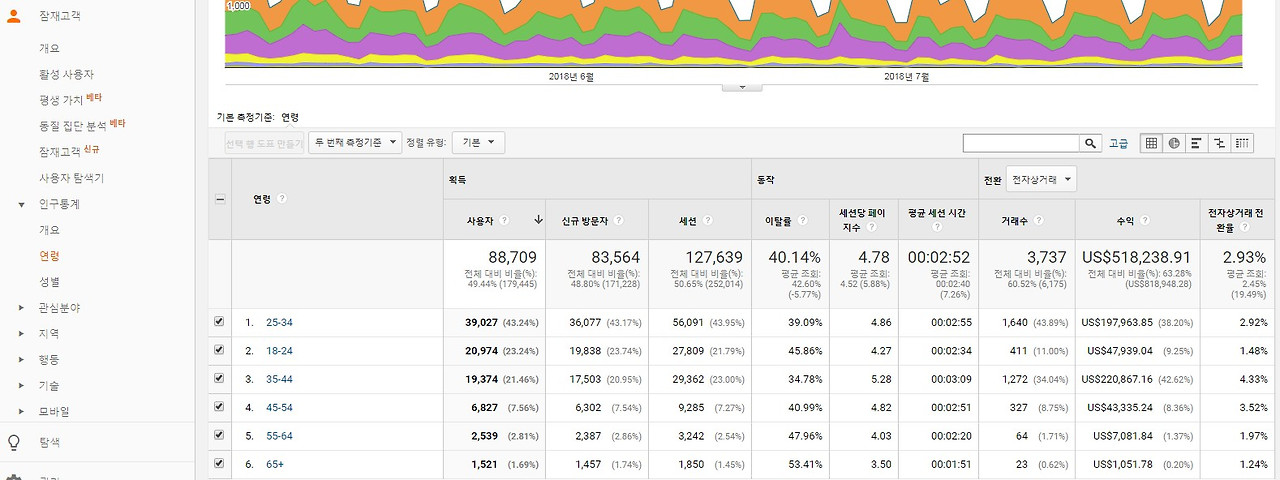1280x480 pixels.
Task: Click the 잠재고객 person icon in sidebar
Action: 14,15
